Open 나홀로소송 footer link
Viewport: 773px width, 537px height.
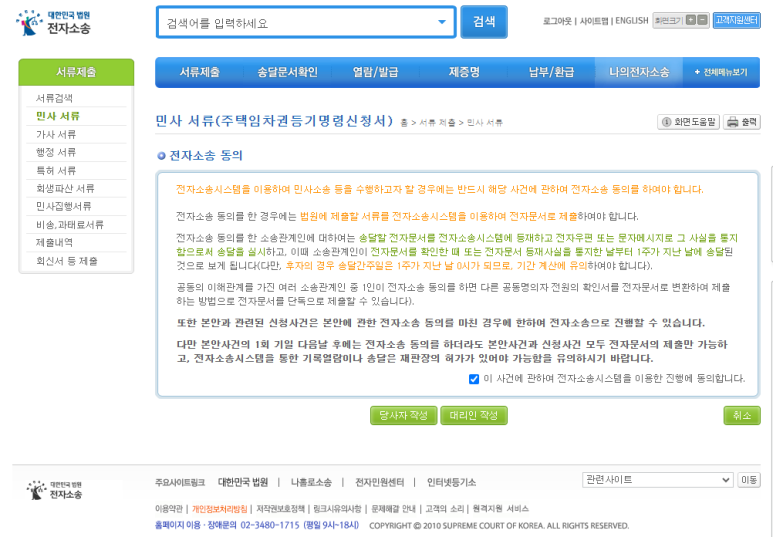(311, 482)
